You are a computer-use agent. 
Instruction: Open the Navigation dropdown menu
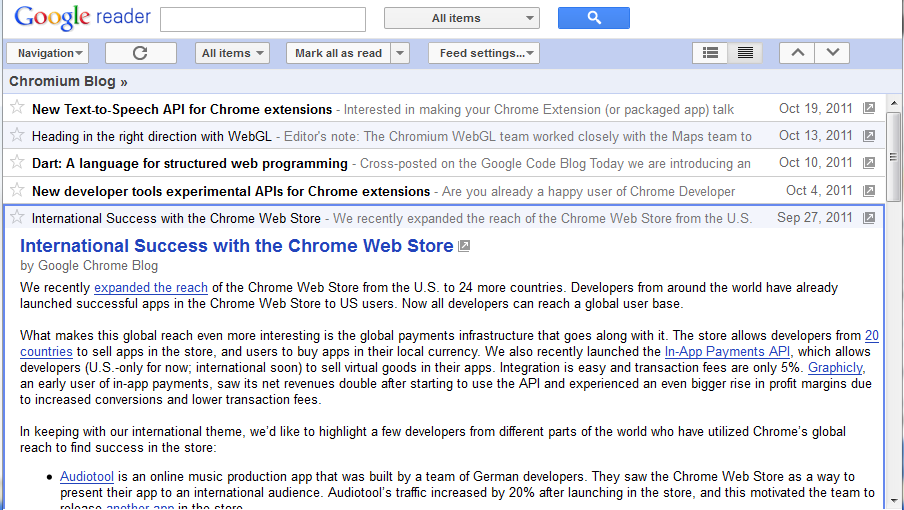pyautogui.click(x=47, y=53)
